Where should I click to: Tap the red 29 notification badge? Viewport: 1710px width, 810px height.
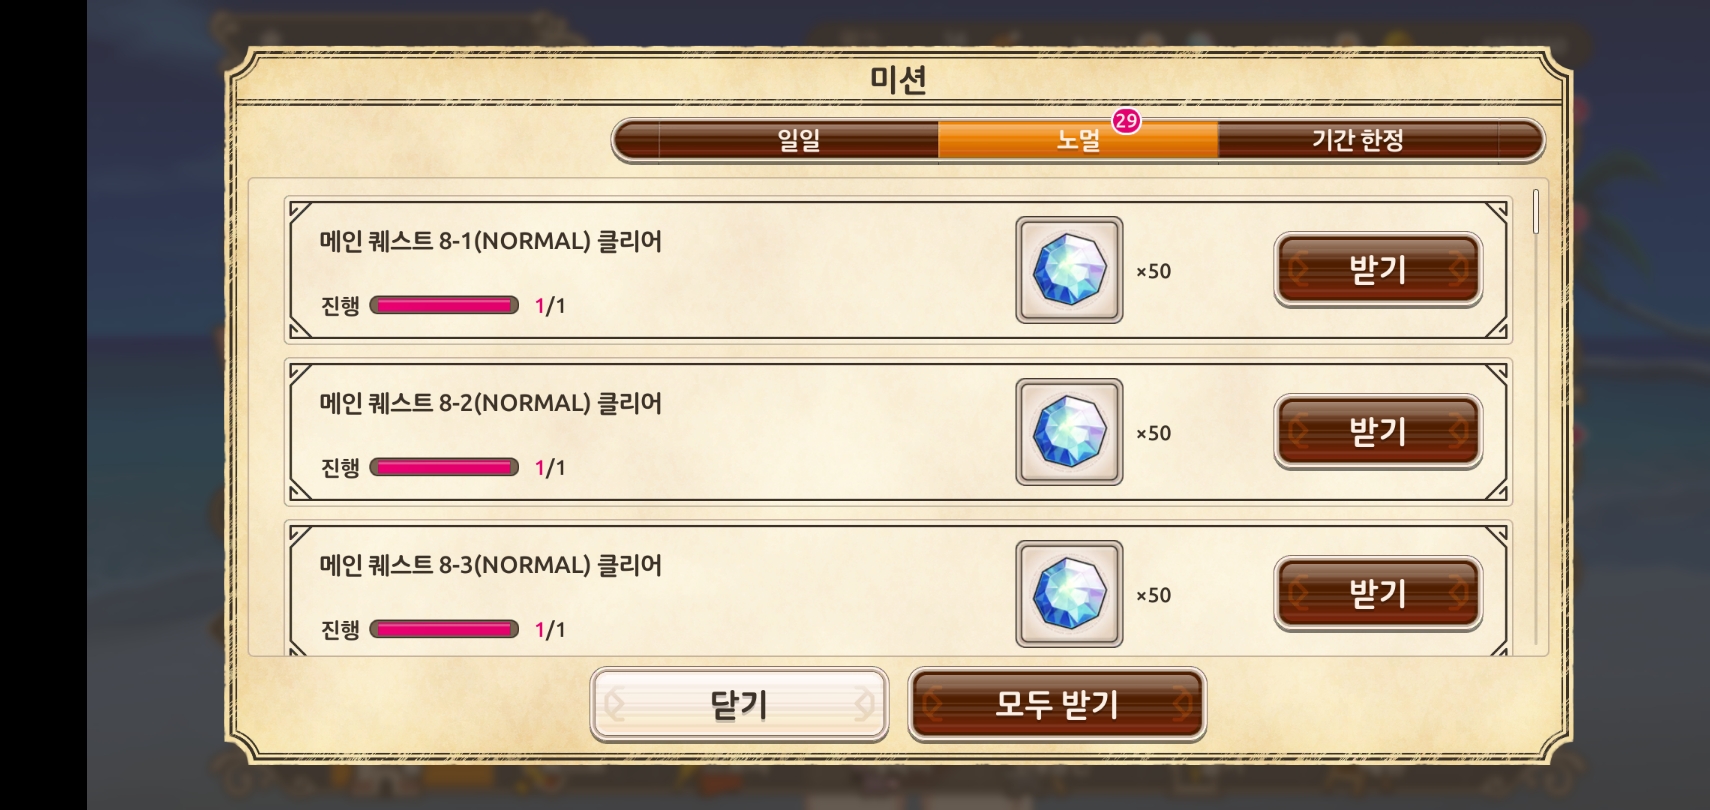coord(1126,121)
